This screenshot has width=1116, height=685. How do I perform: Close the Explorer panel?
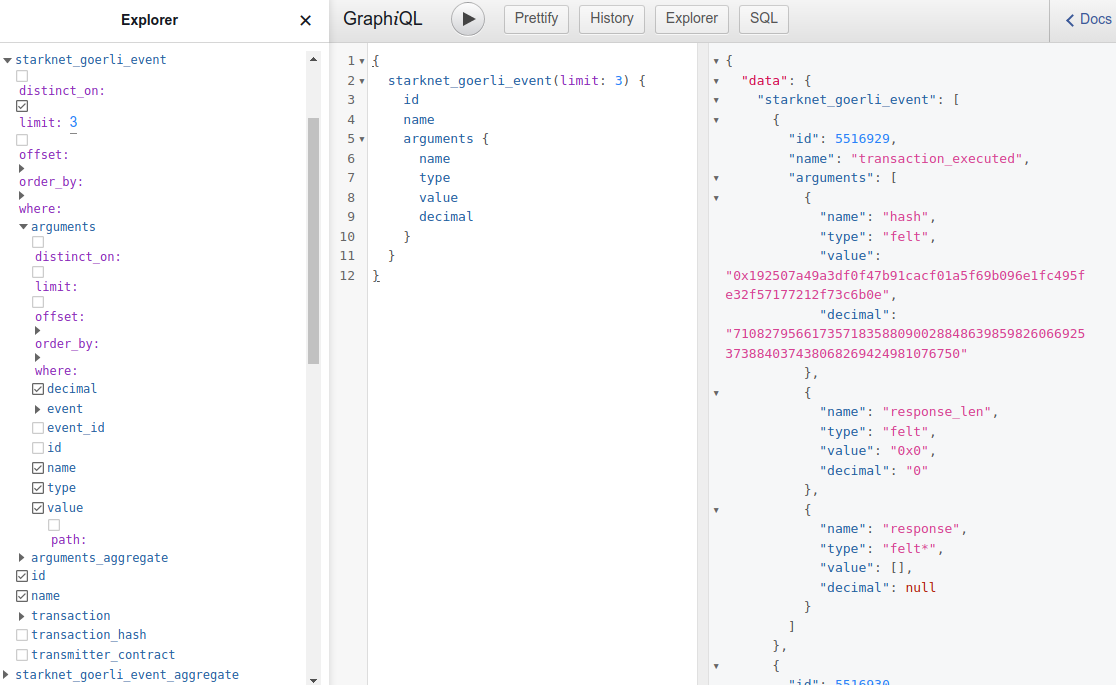tap(305, 21)
